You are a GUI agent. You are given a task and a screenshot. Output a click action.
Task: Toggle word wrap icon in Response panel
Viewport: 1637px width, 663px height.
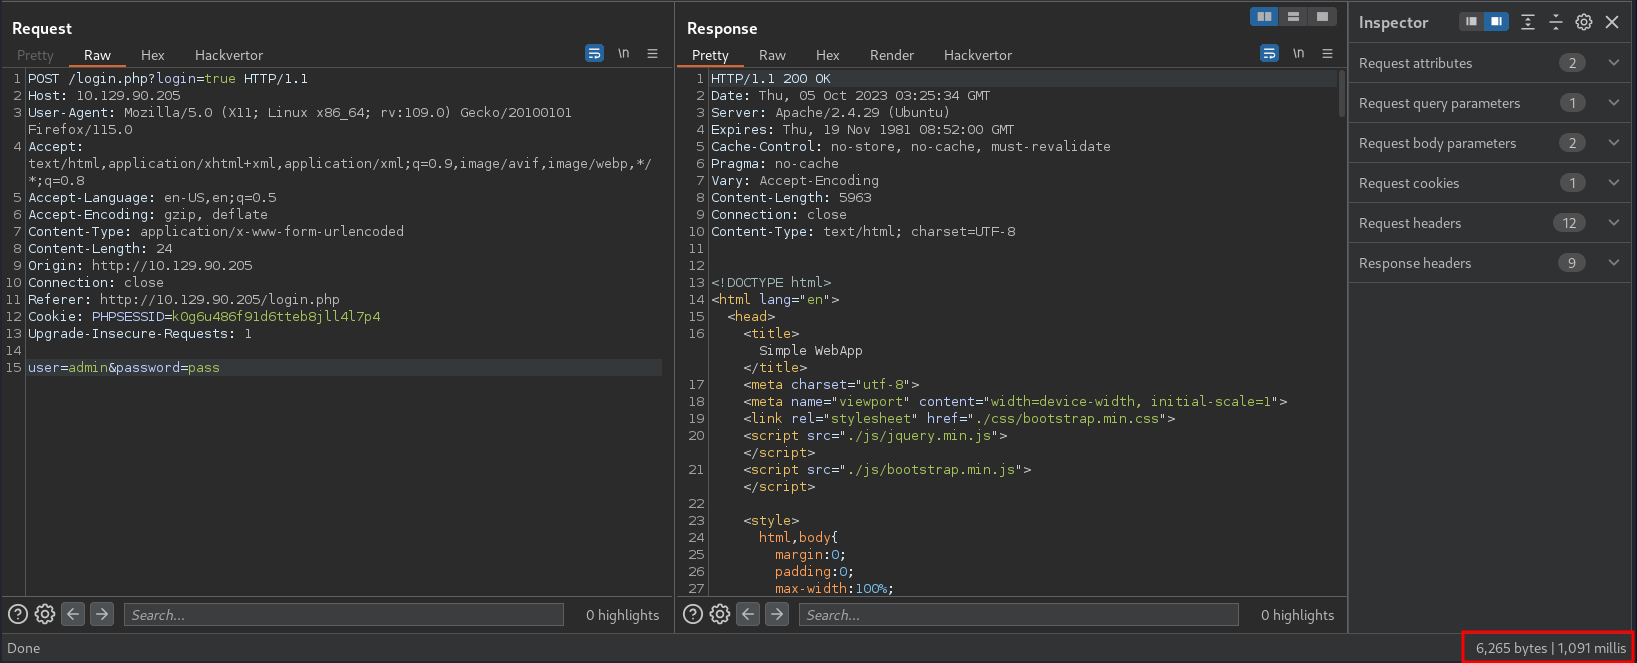(1269, 54)
